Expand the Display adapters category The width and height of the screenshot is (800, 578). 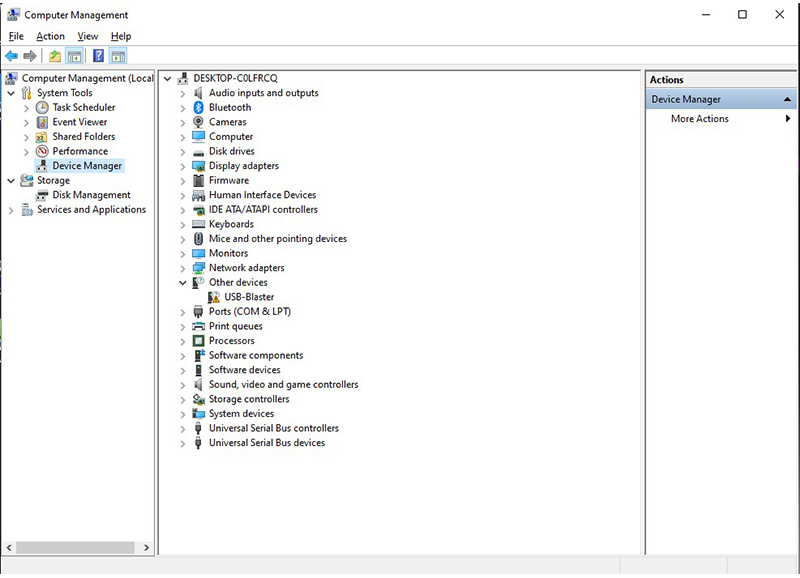183,166
